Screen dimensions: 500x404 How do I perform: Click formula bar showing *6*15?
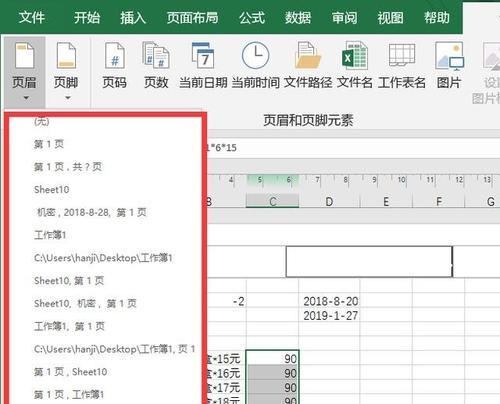pos(353,147)
